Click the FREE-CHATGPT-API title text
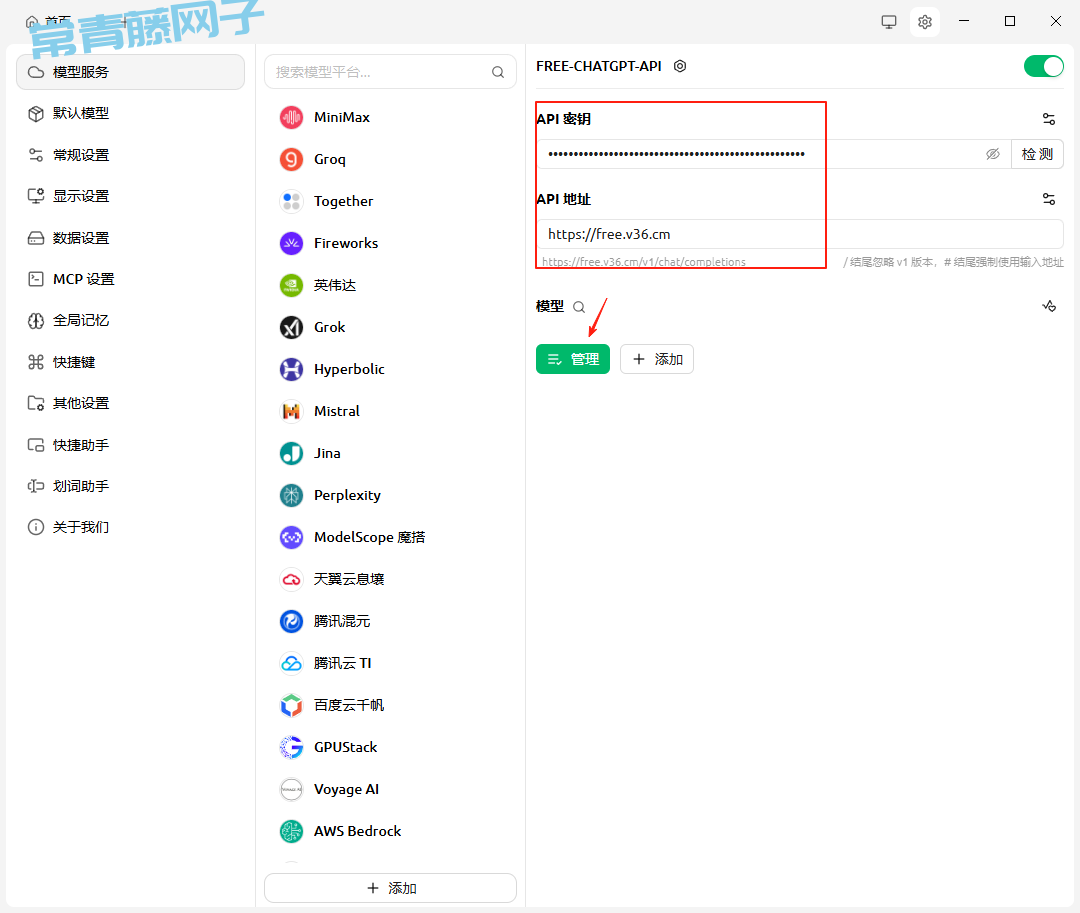The height and width of the screenshot is (913, 1080). point(599,66)
